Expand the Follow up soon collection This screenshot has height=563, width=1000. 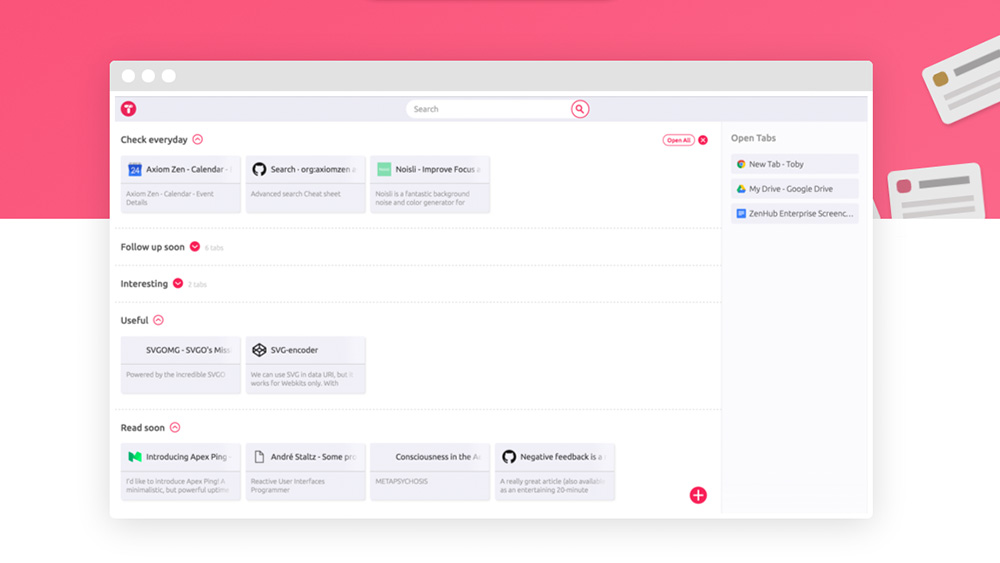pos(195,247)
